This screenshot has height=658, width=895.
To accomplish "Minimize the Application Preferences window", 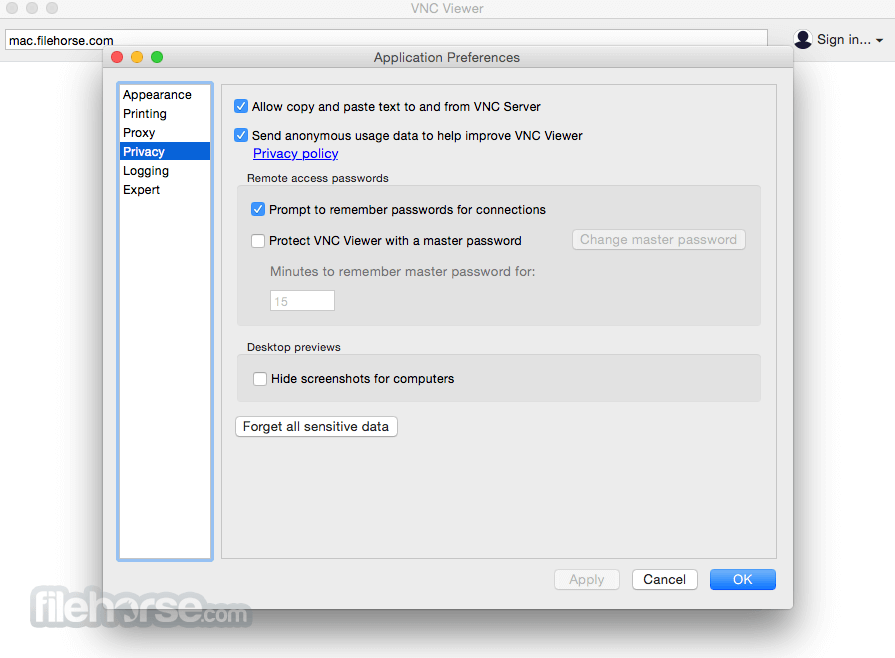I will tap(137, 57).
